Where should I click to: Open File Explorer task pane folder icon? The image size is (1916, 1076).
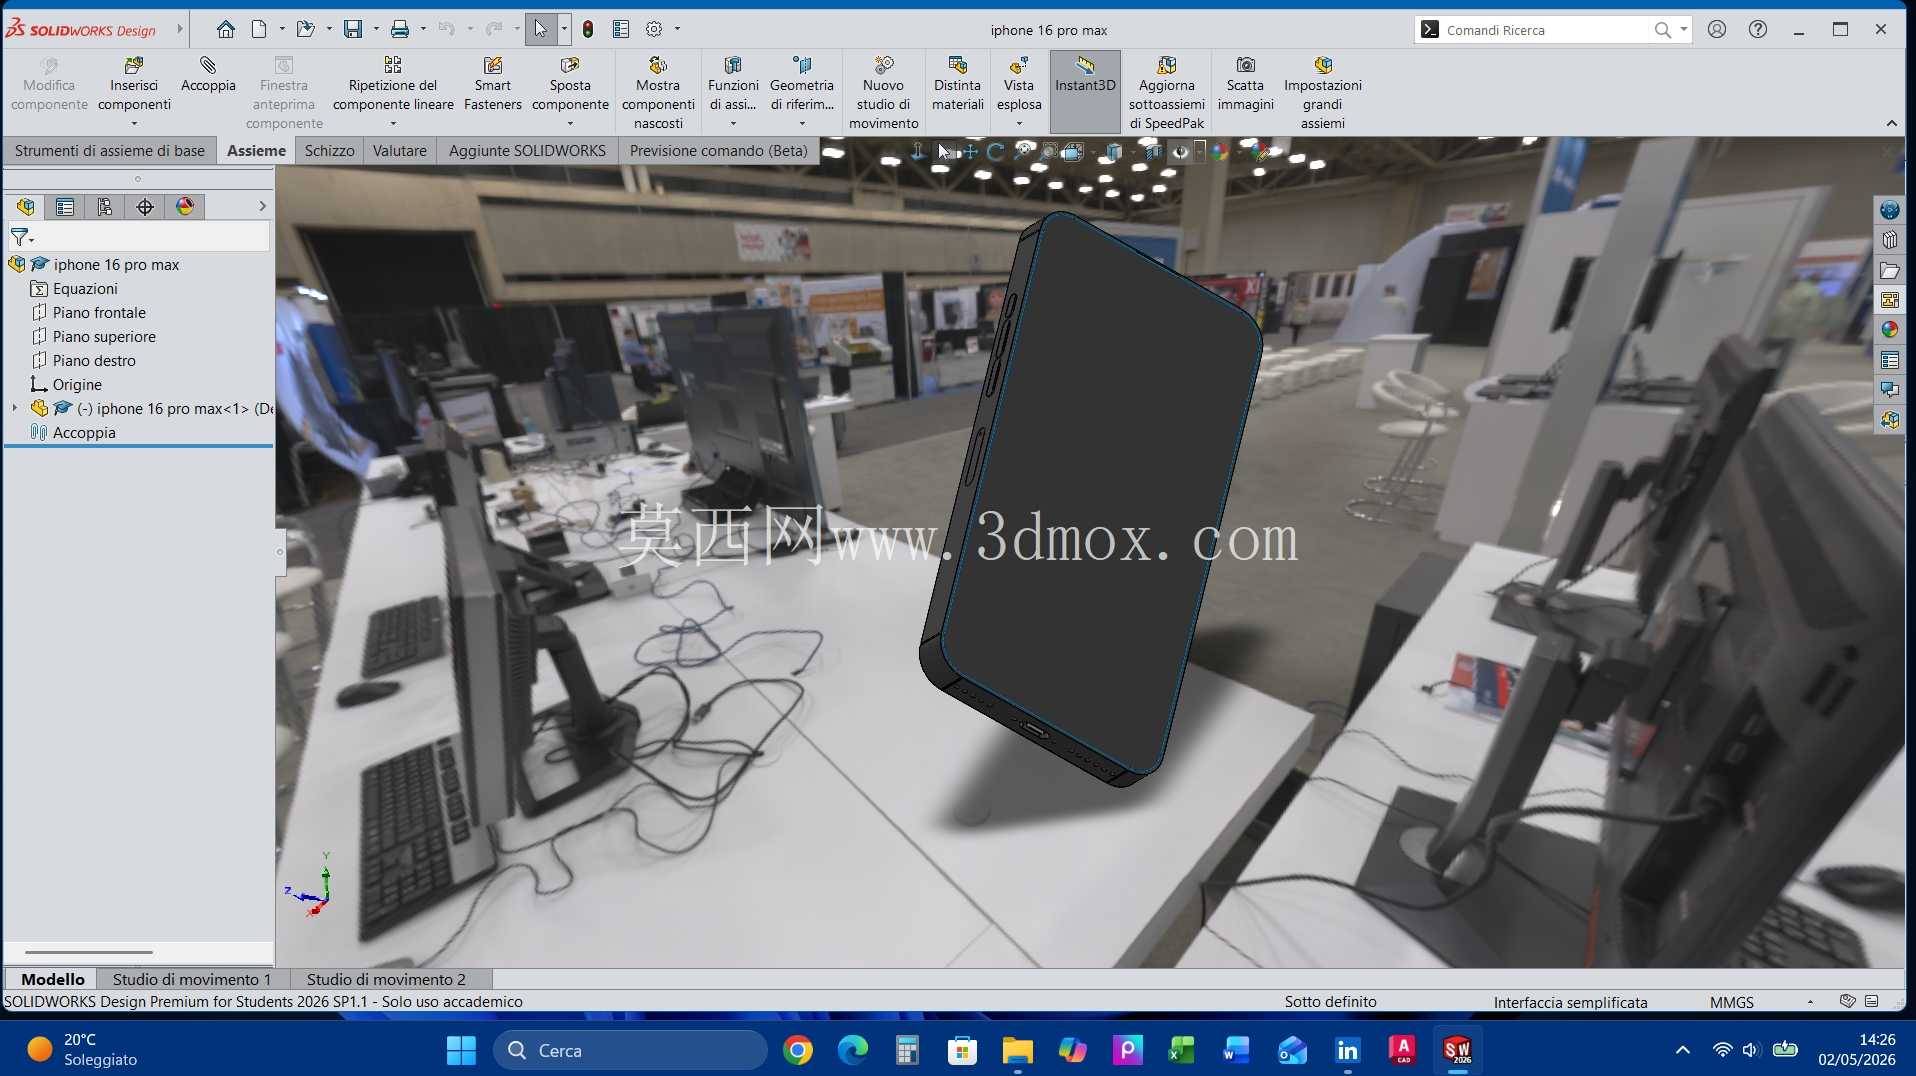click(x=1889, y=270)
